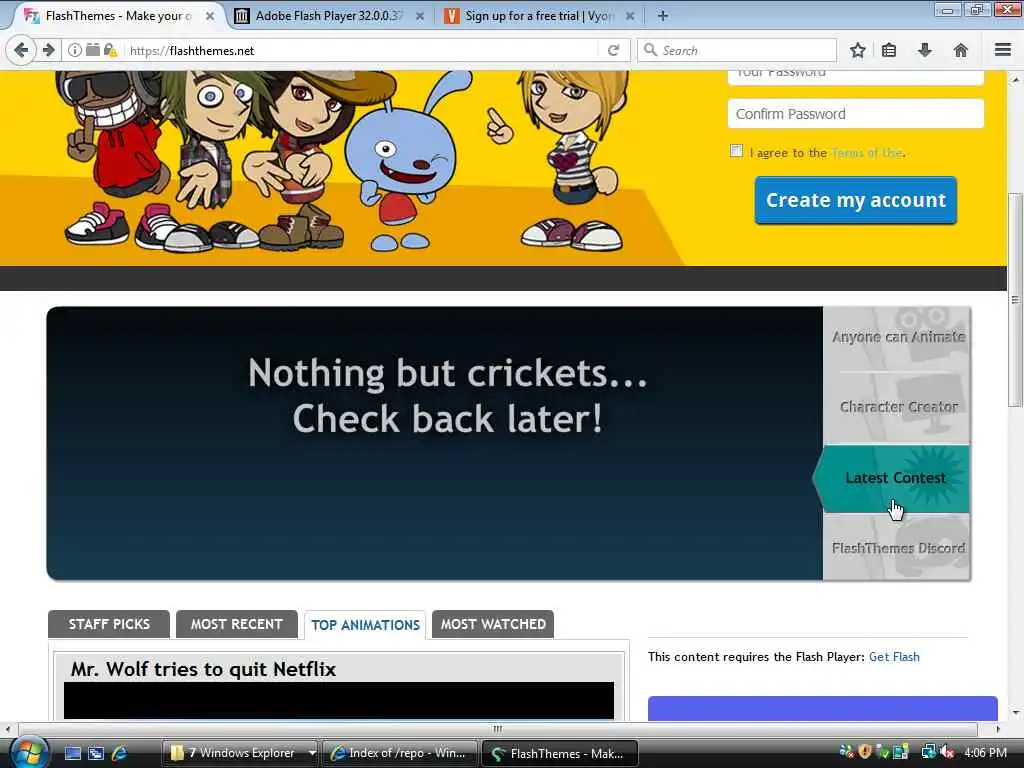Open Windows Explorer taskbar button
Screen dimensions: 1024x768
pyautogui.click(x=239, y=753)
